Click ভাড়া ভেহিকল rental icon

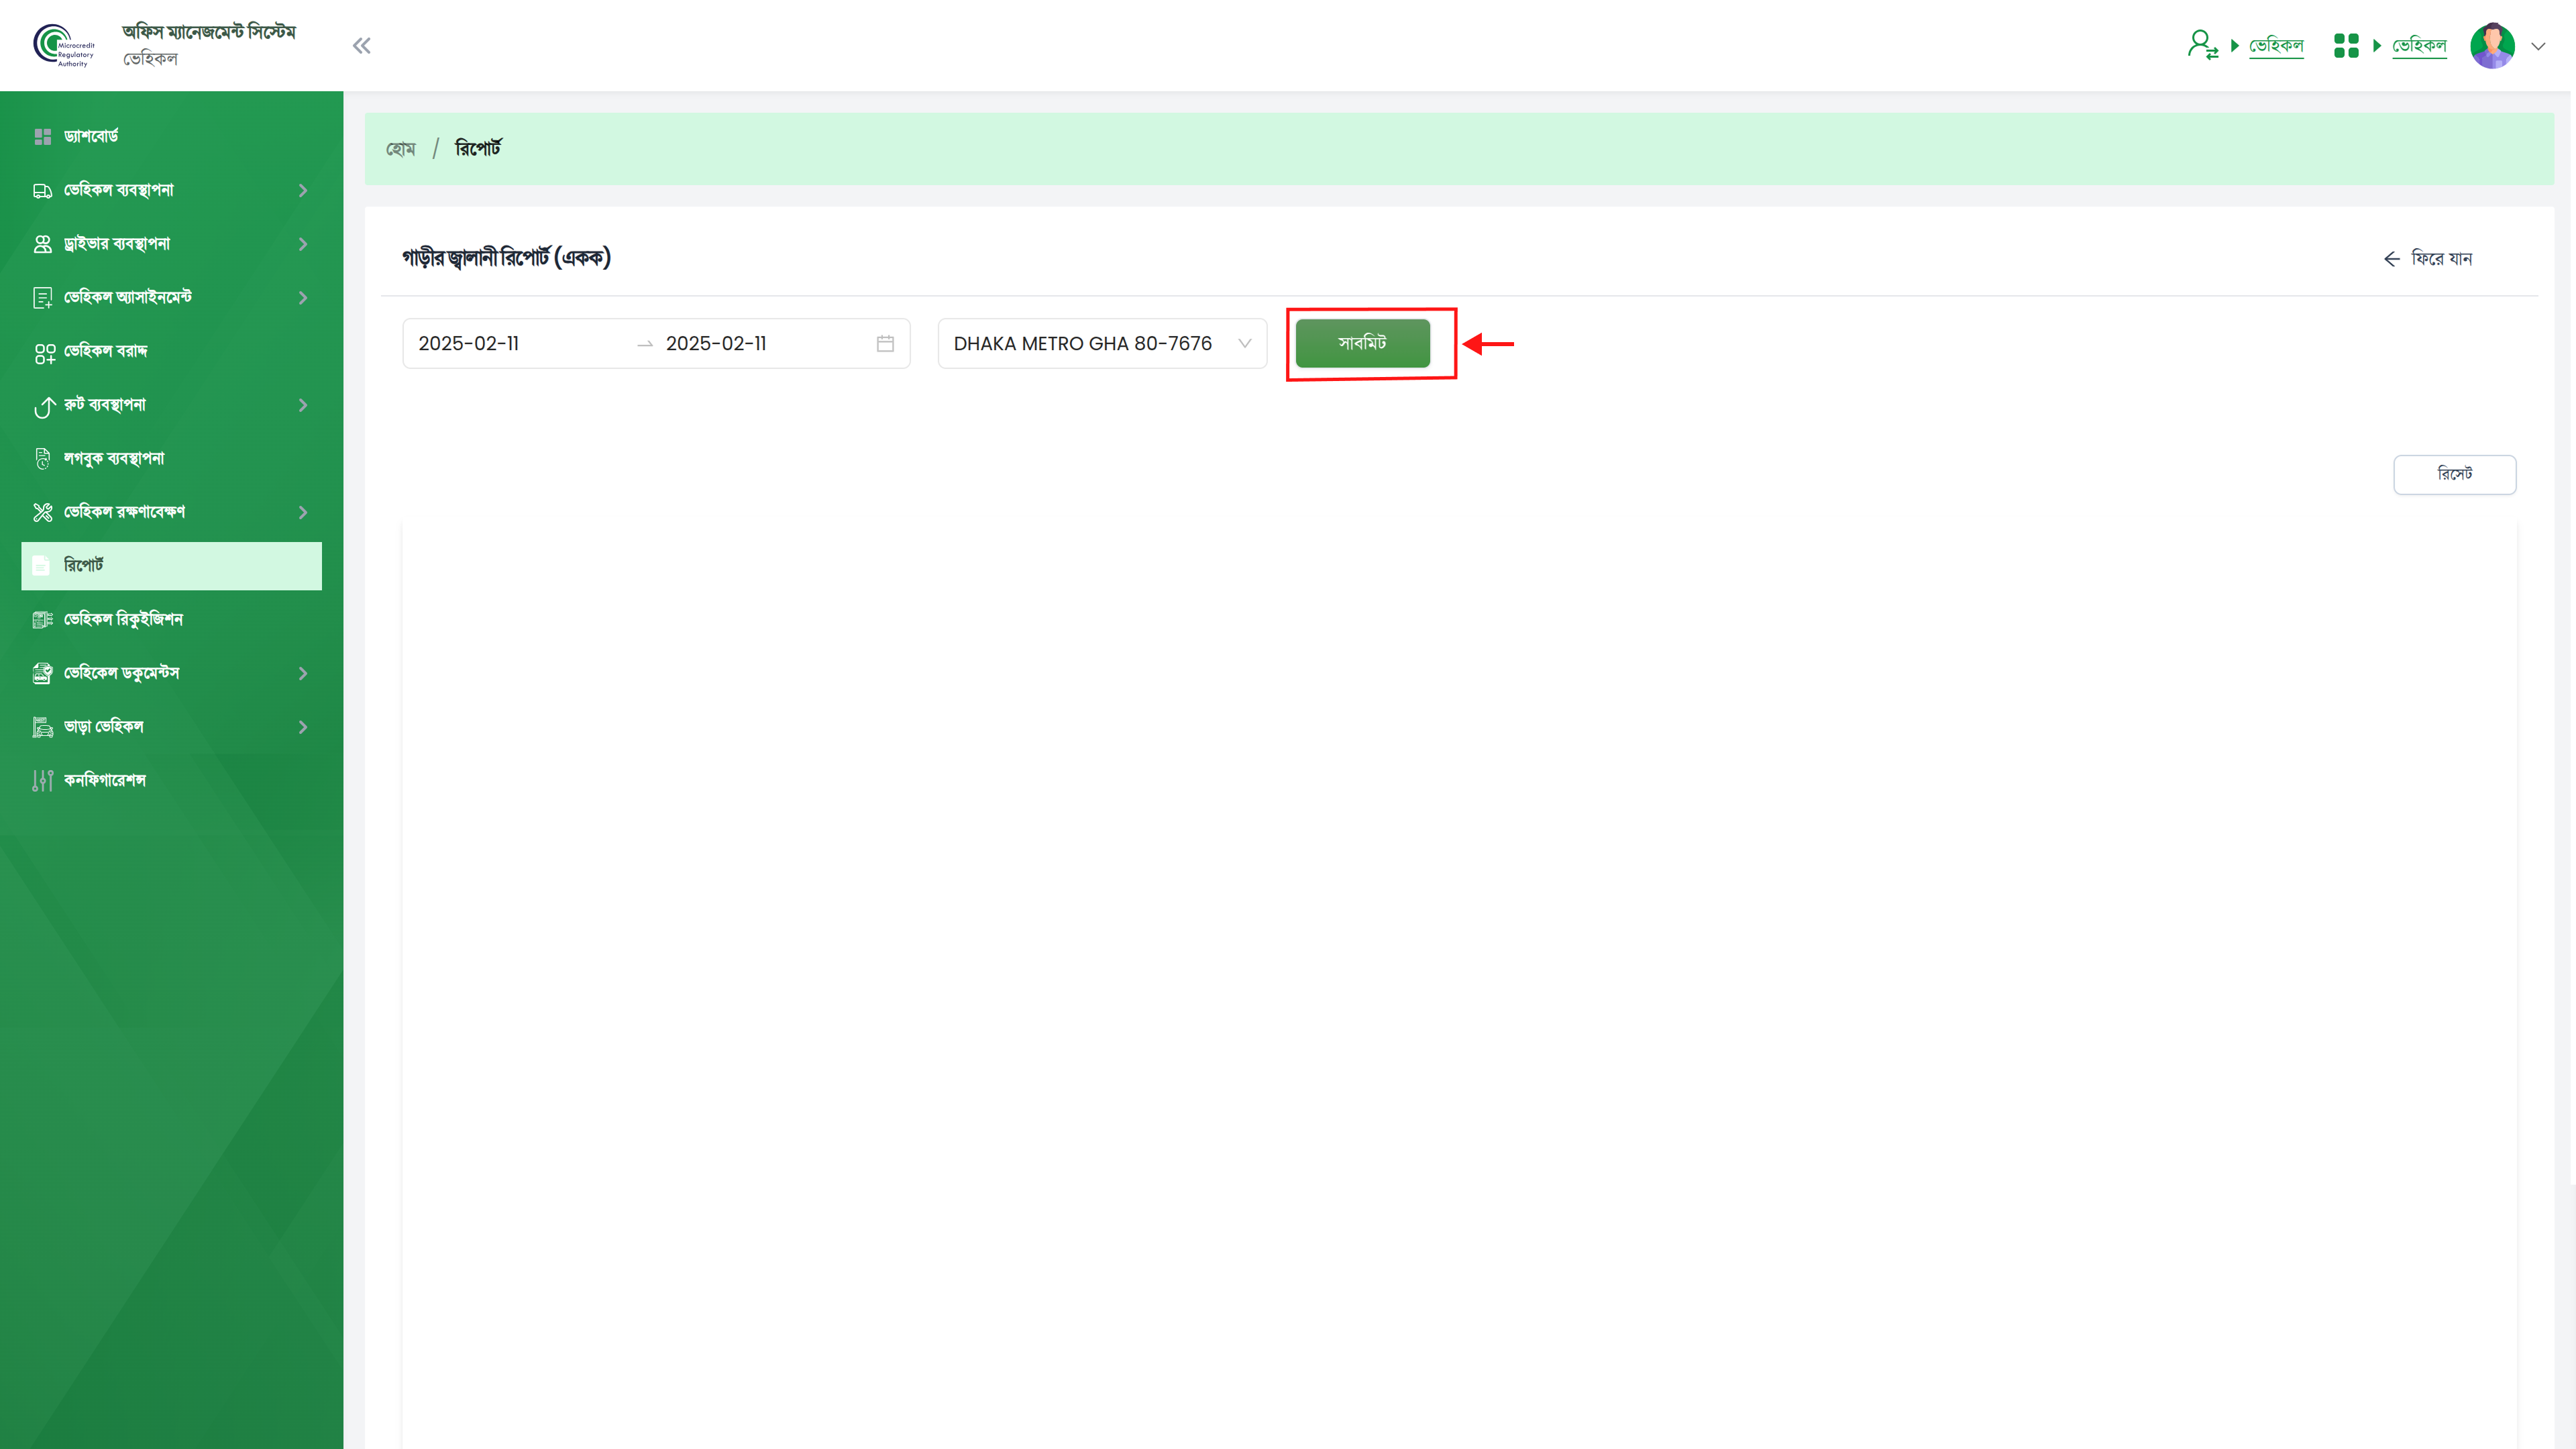click(x=42, y=727)
